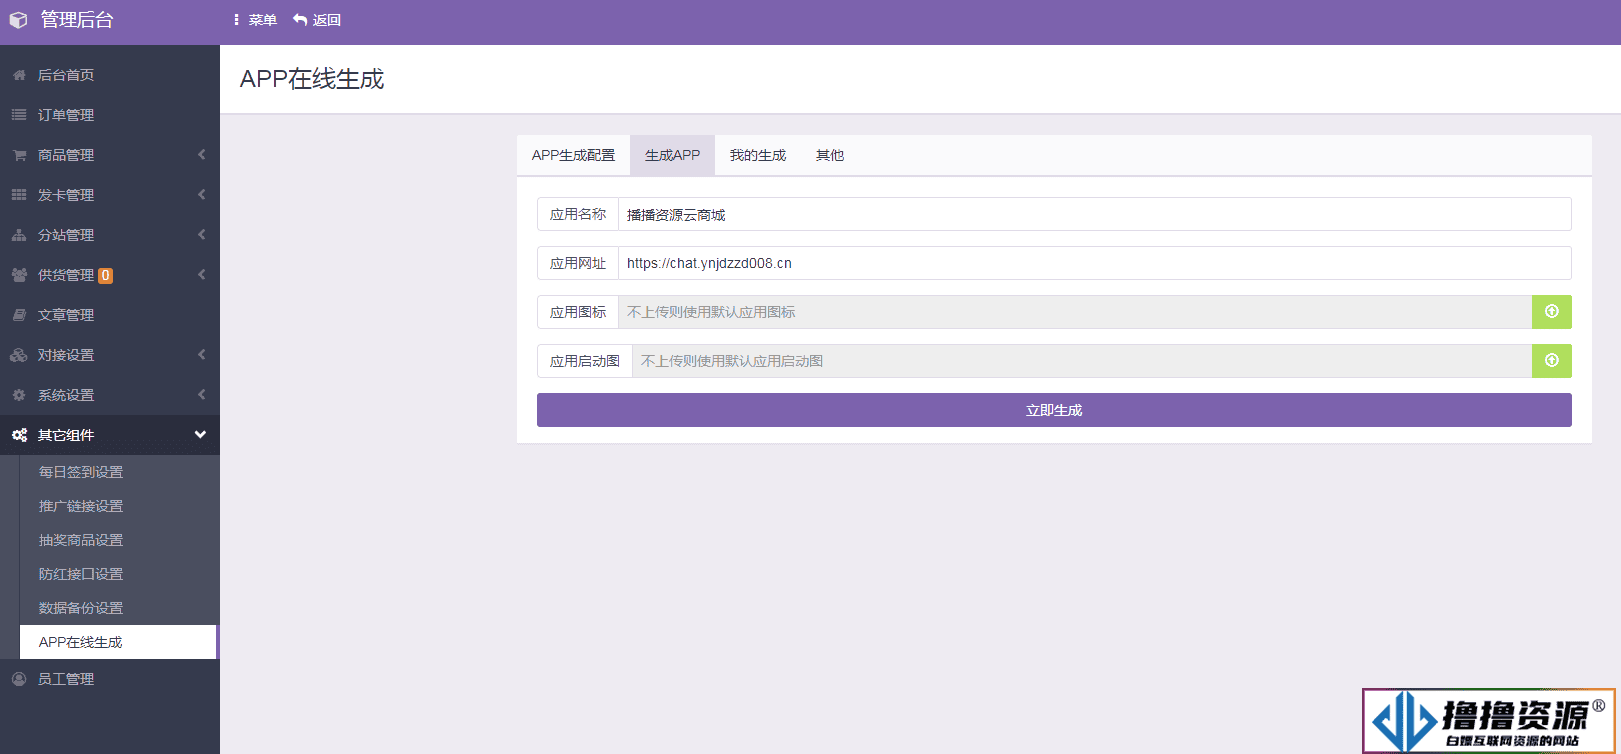The width and height of the screenshot is (1621, 754).
Task: Switch to the APP生成配置 tab
Action: pyautogui.click(x=573, y=155)
